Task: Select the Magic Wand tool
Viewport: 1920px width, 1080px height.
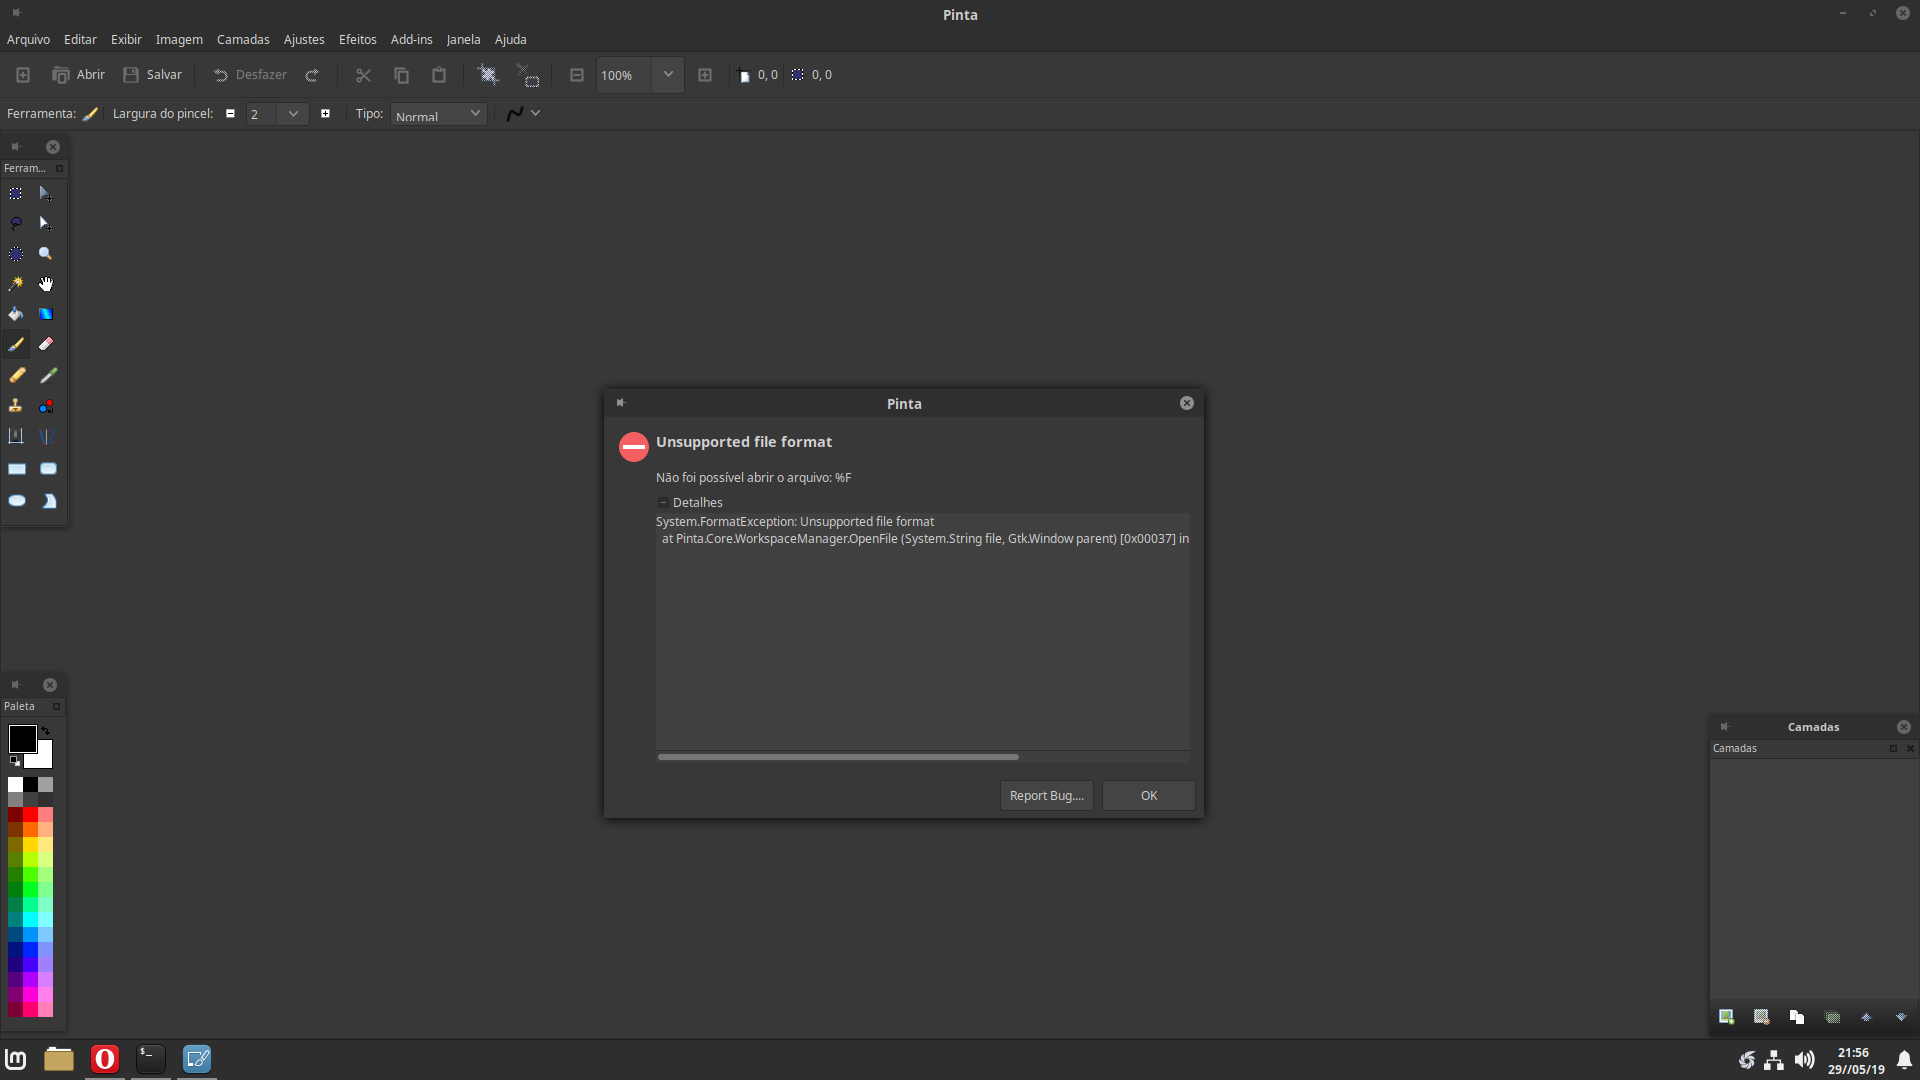Action: pyautogui.click(x=16, y=284)
